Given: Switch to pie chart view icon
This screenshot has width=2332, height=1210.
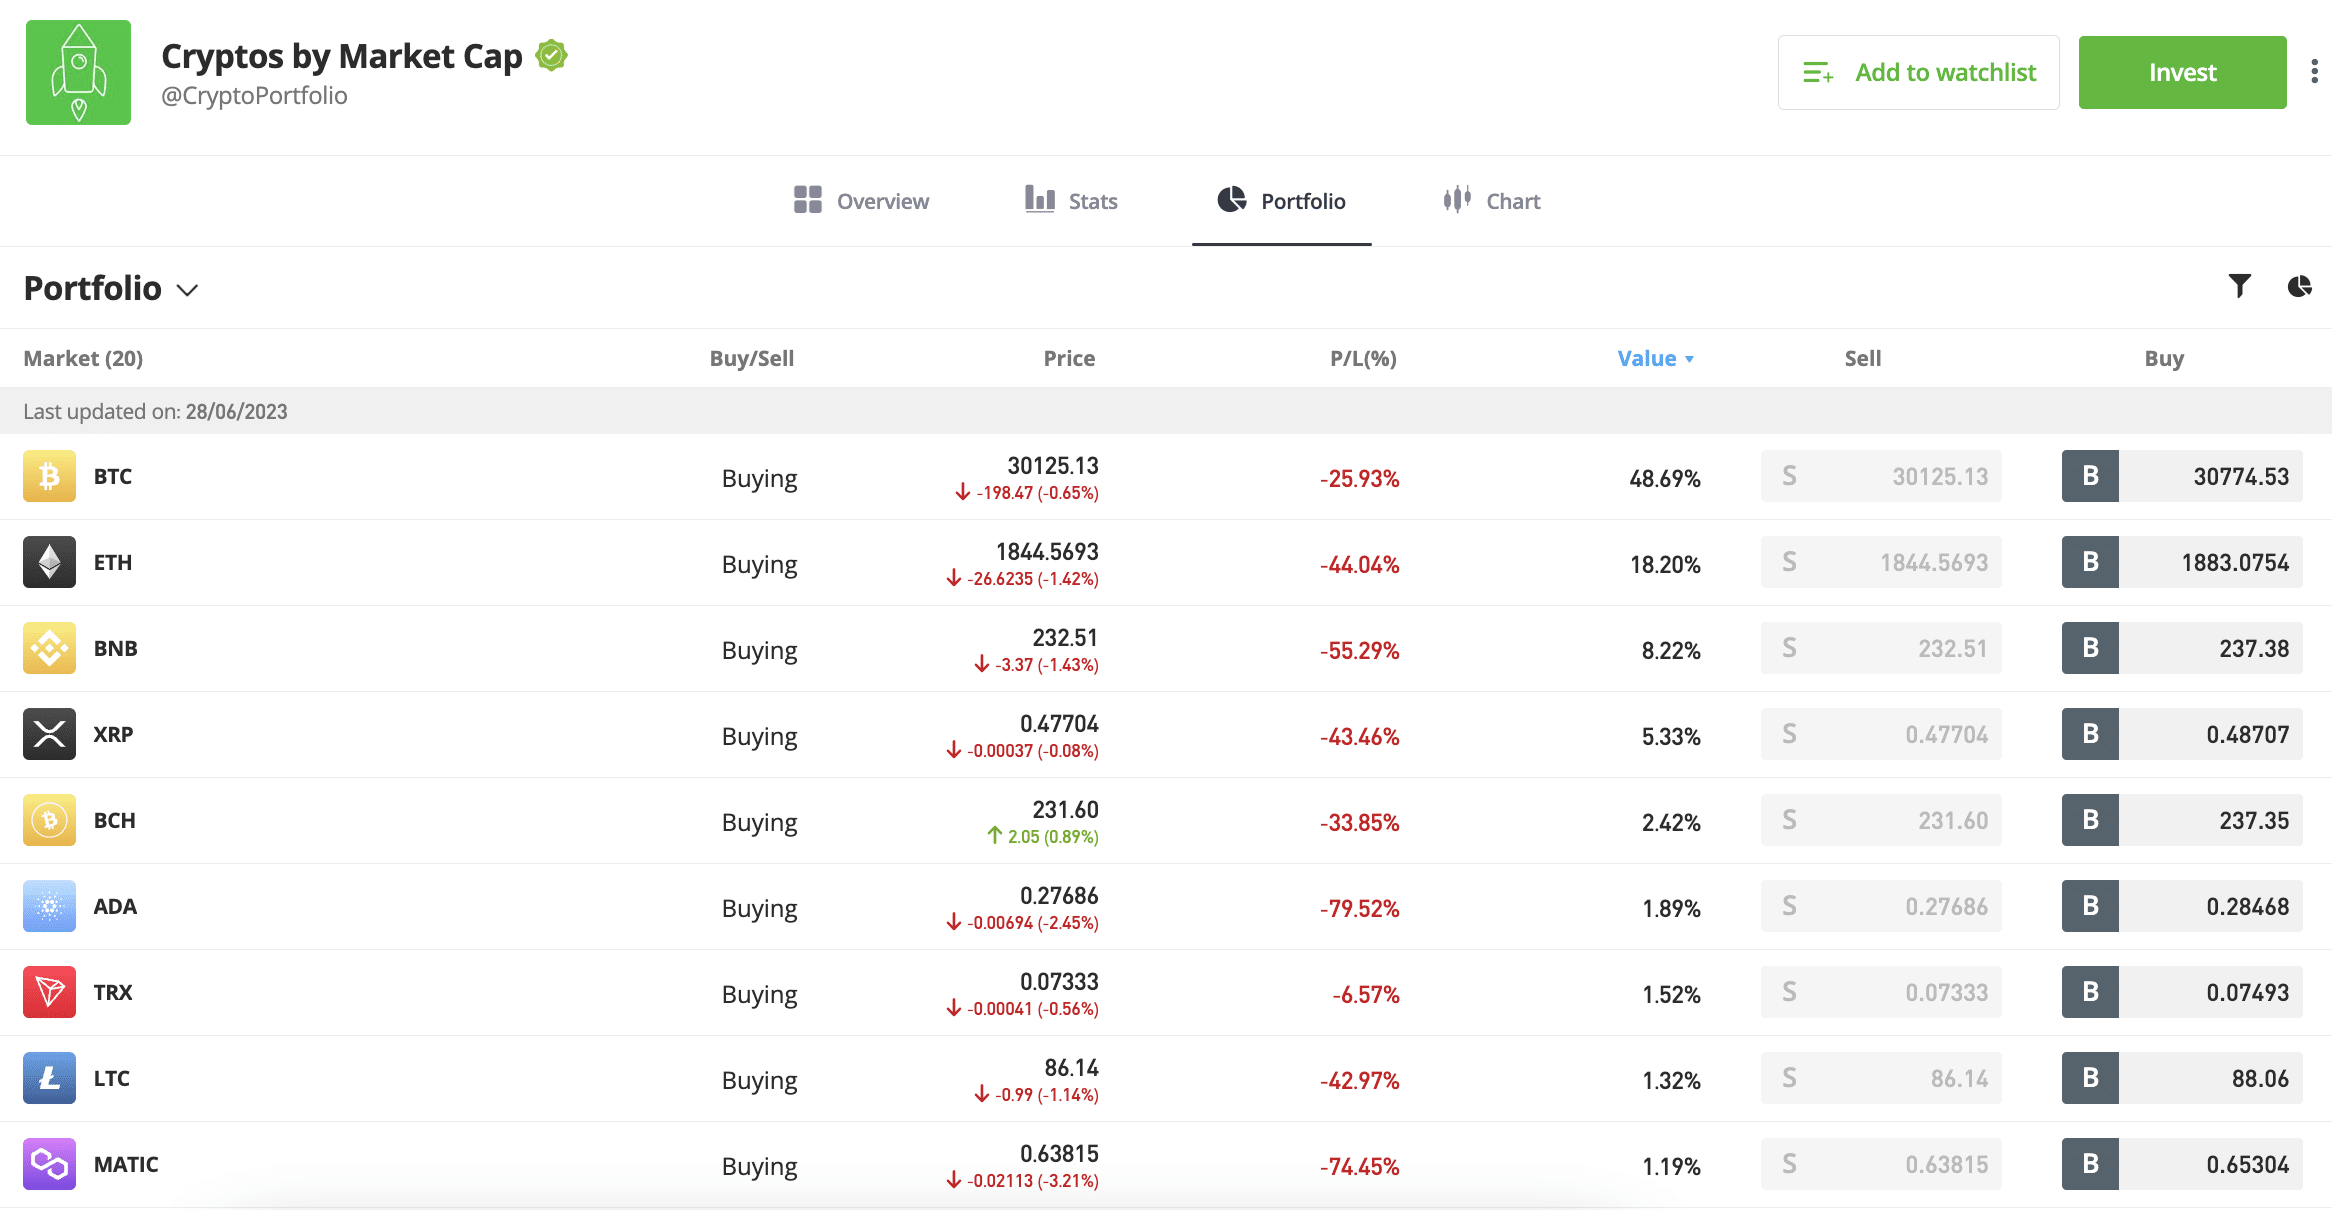Looking at the screenshot, I should coord(2299,286).
